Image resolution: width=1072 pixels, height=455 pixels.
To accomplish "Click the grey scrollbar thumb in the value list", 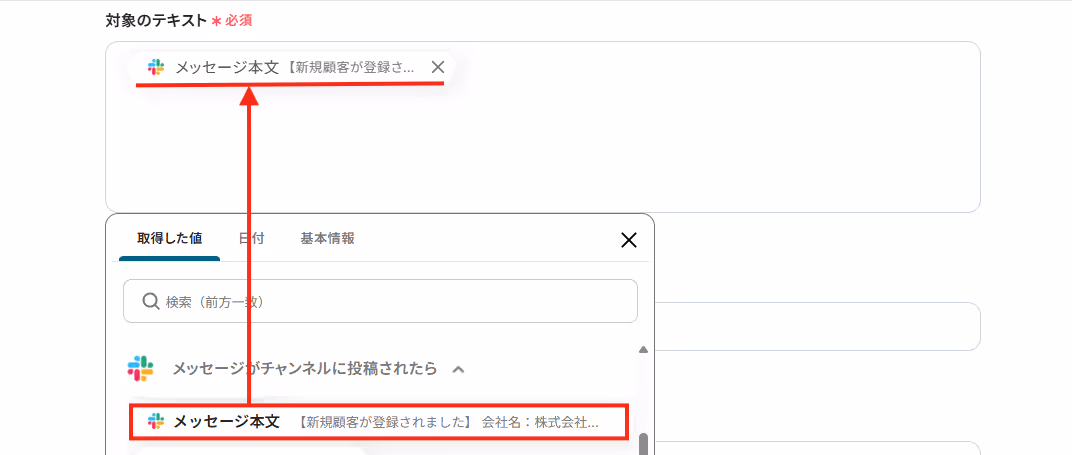I will (x=643, y=444).
